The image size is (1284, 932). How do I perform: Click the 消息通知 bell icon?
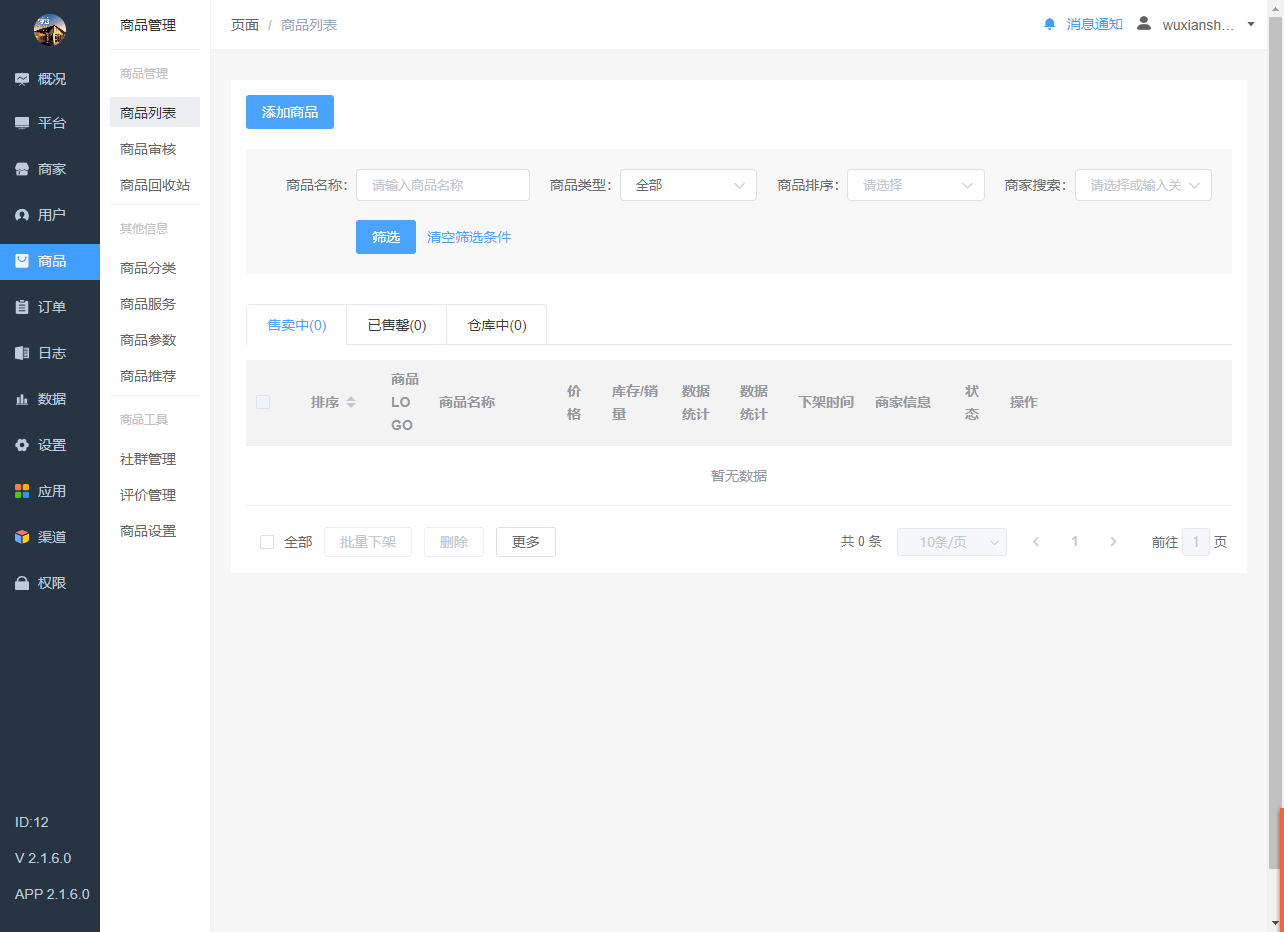(x=1049, y=24)
